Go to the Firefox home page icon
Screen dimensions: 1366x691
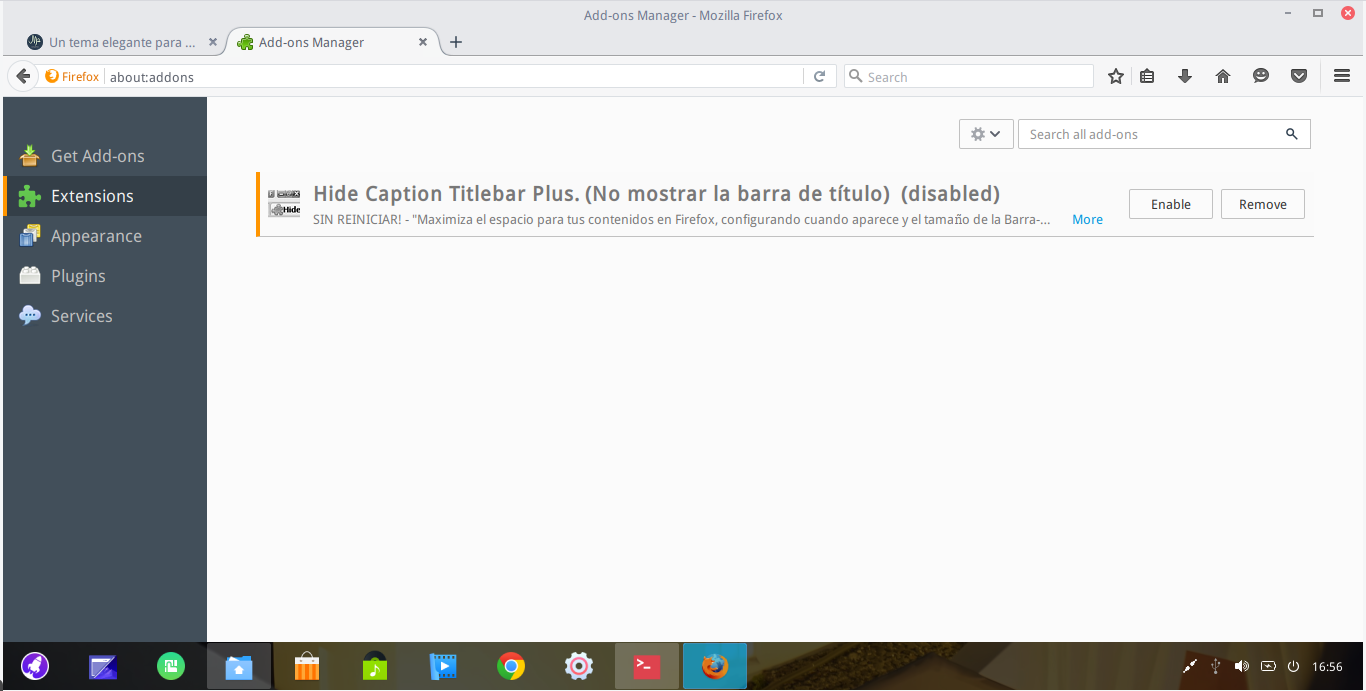pos(1223,76)
